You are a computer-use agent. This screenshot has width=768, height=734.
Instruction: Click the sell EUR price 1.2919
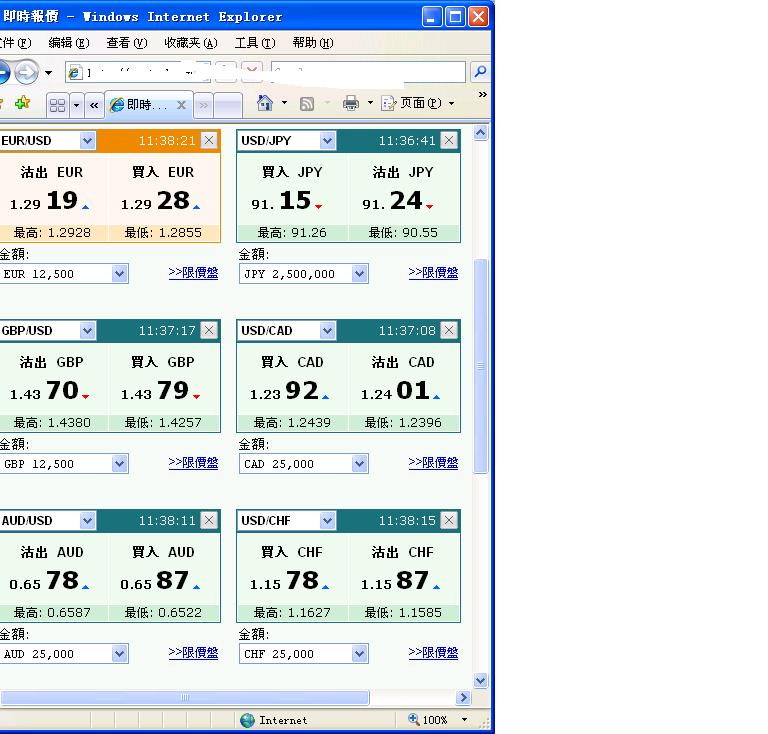[x=49, y=201]
